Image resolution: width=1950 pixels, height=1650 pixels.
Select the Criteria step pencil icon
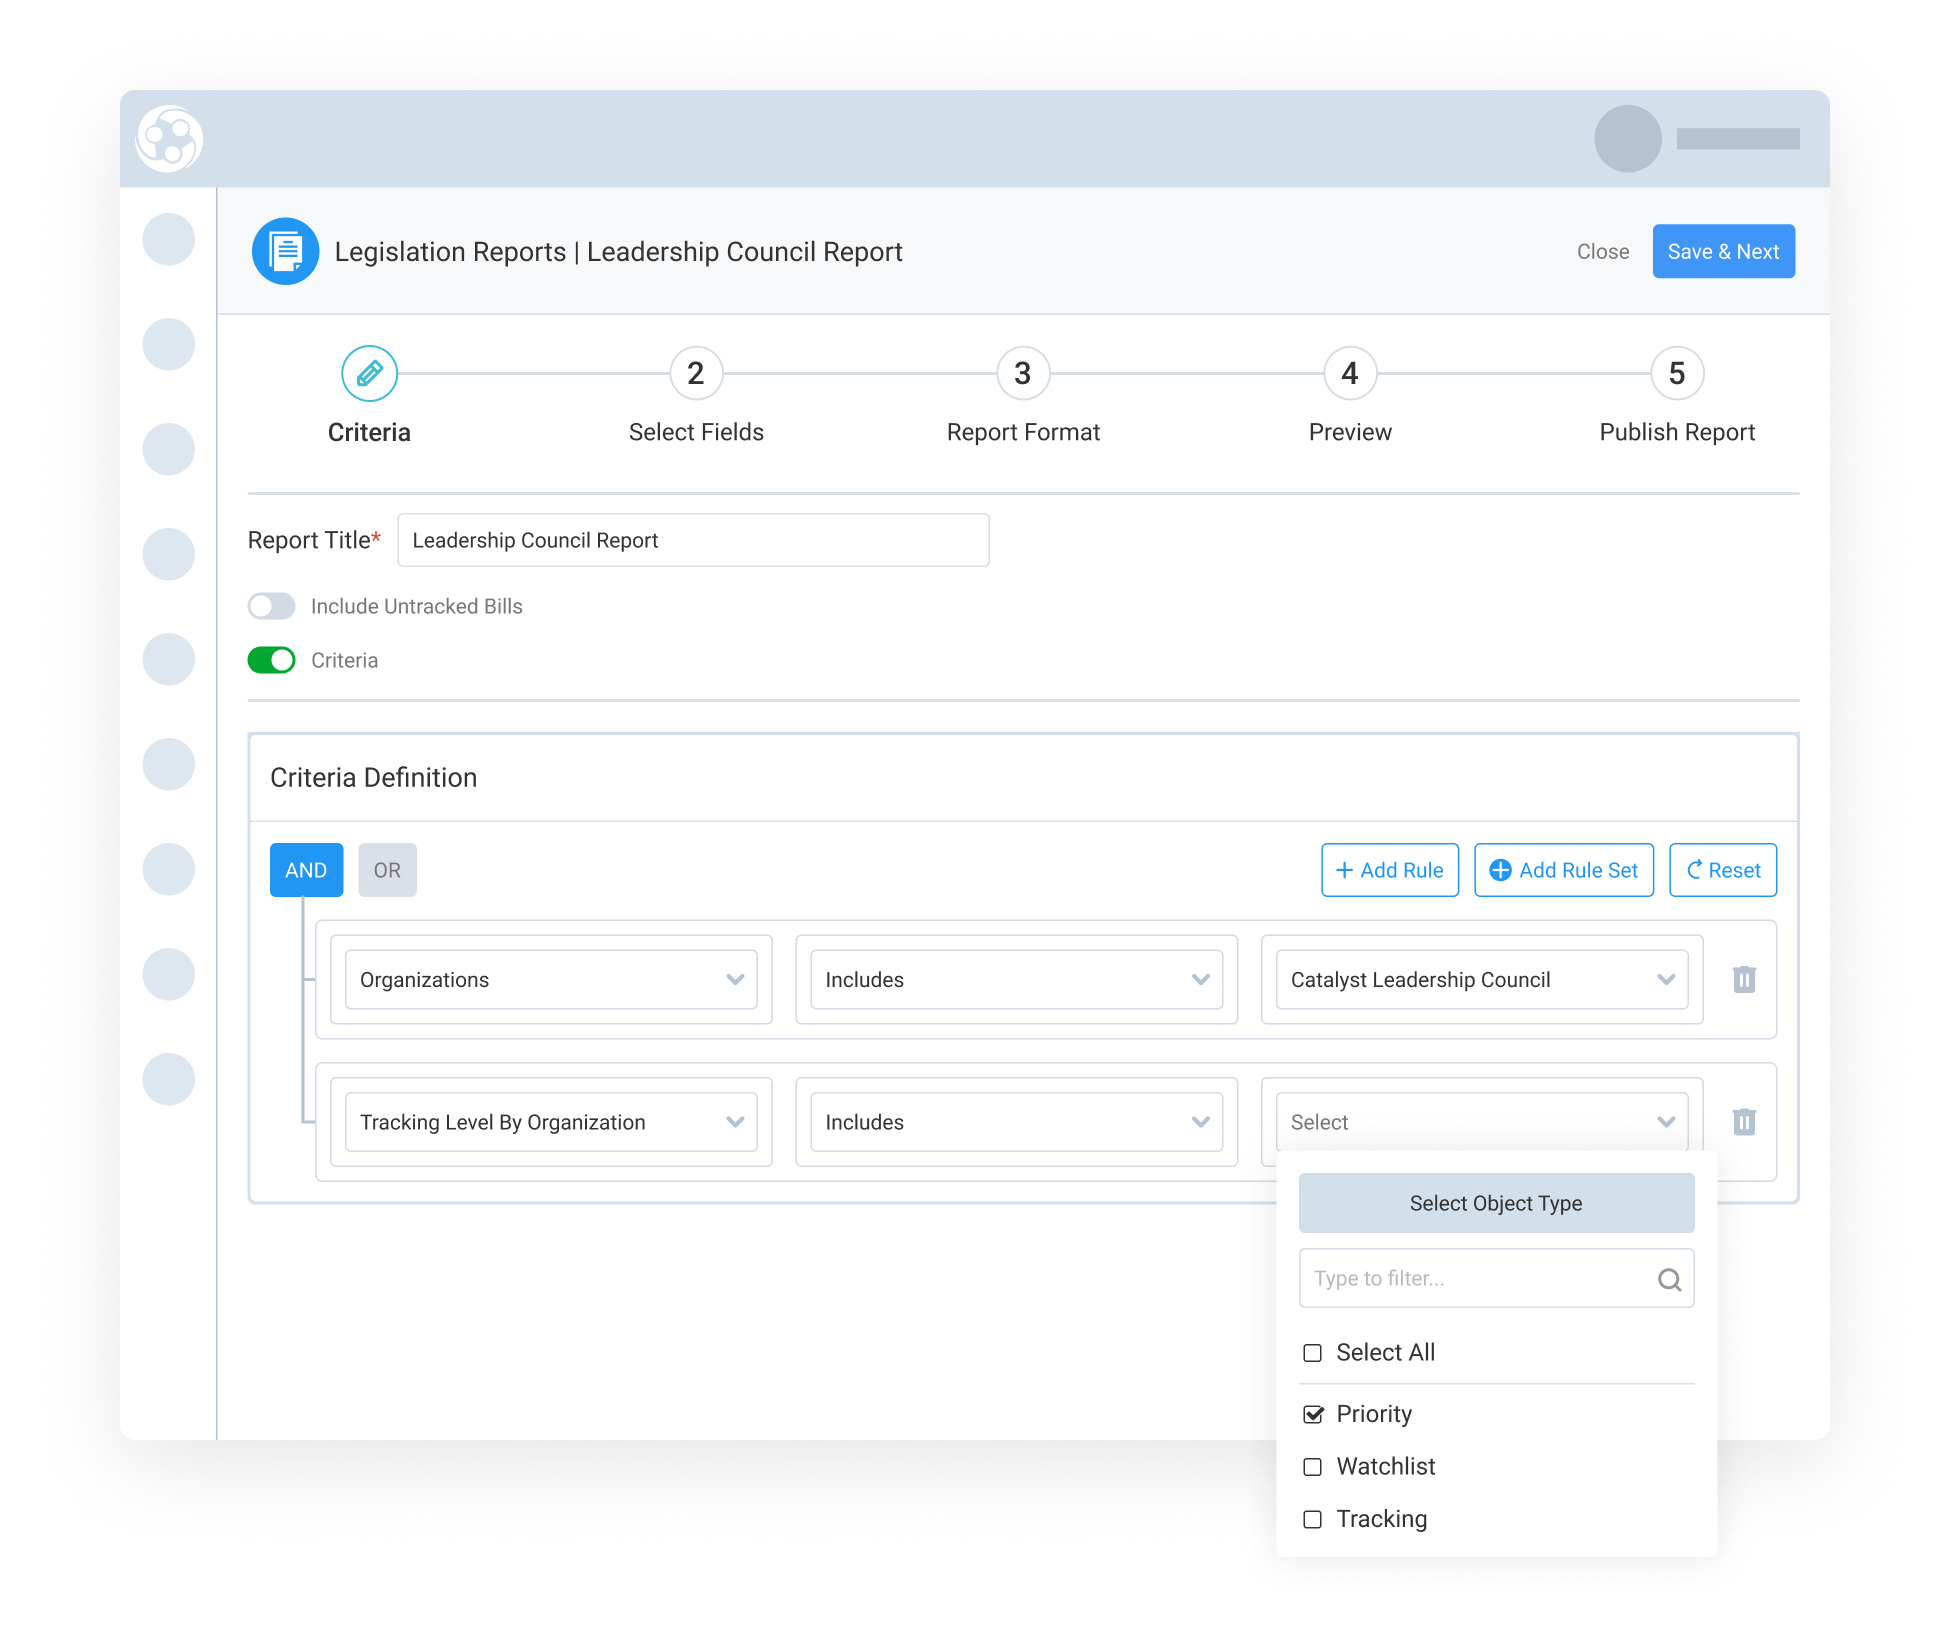[369, 373]
